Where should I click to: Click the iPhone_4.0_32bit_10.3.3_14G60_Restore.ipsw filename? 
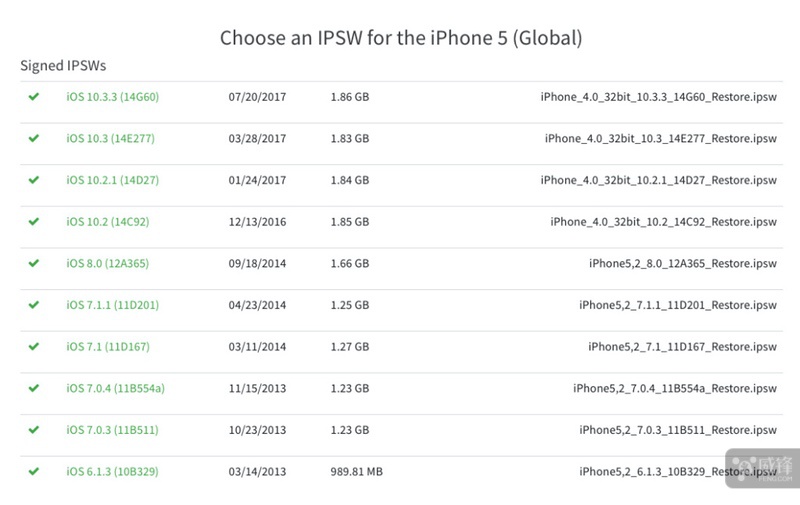click(658, 97)
